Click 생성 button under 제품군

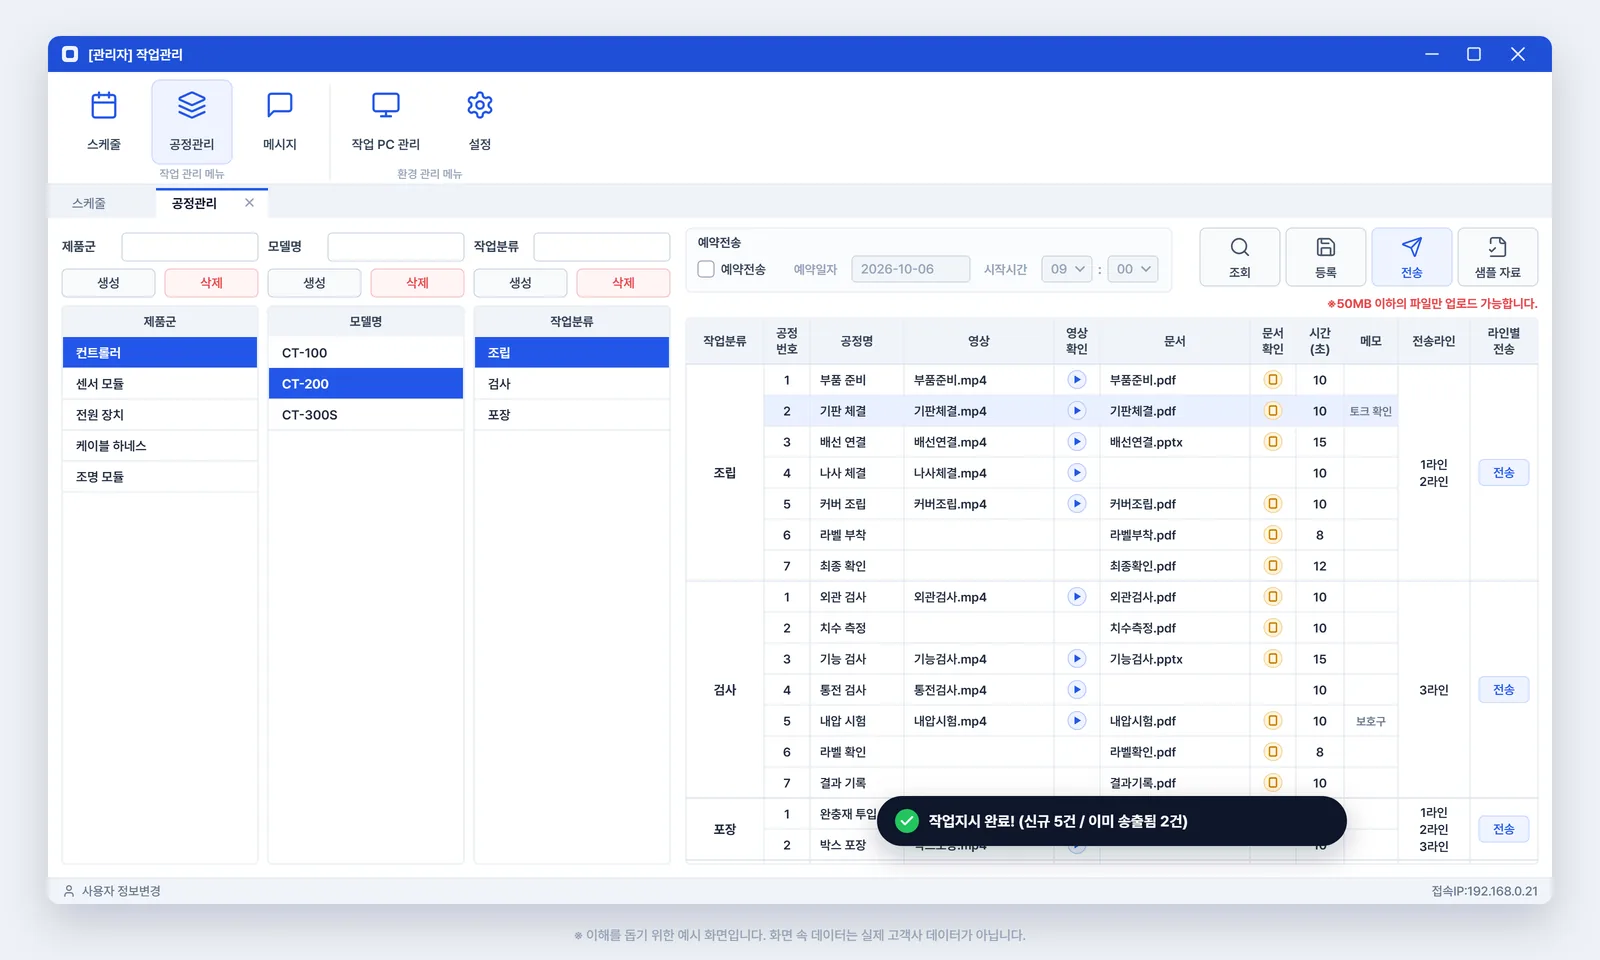[x=108, y=283]
